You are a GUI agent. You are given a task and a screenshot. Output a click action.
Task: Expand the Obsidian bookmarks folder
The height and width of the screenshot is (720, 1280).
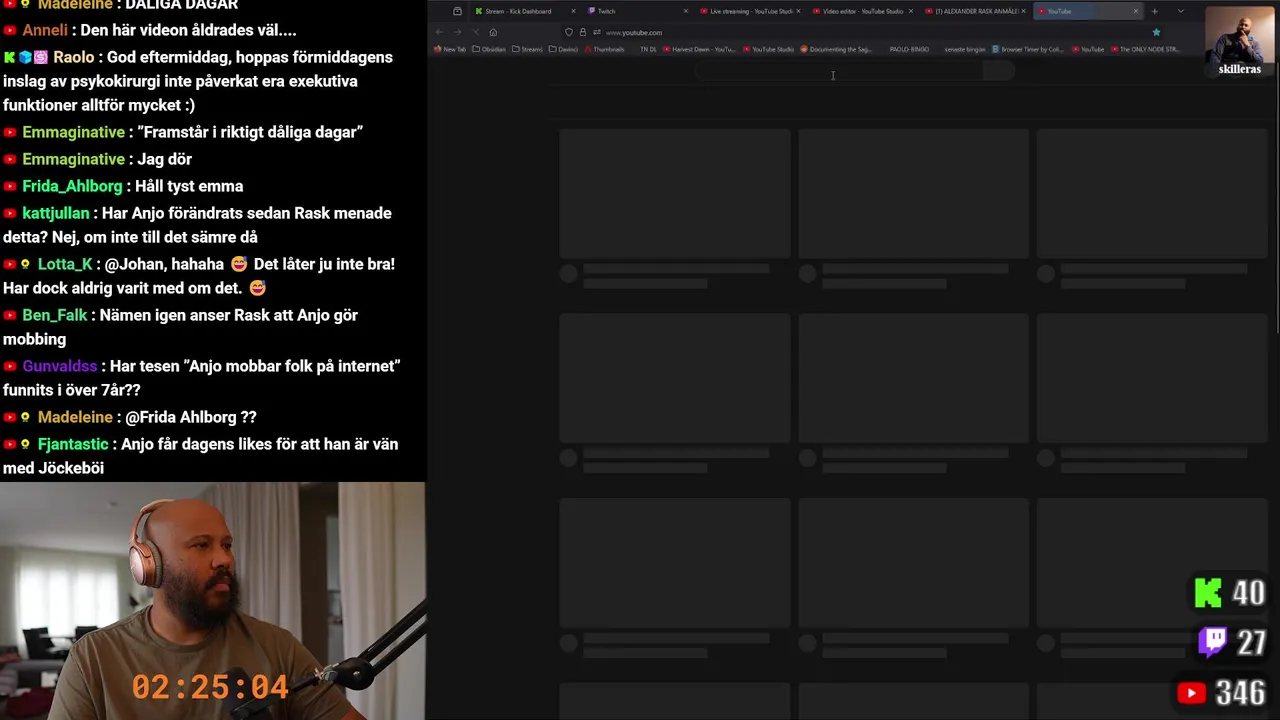489,49
